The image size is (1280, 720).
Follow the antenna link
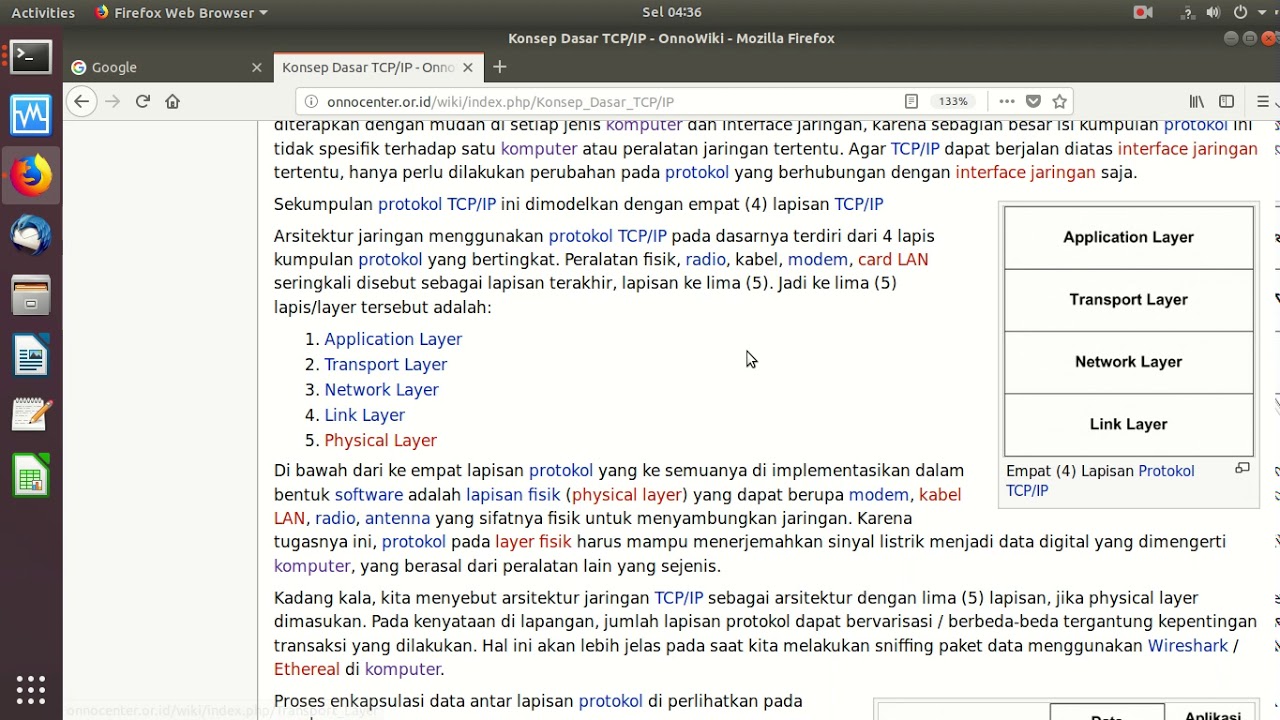pyautogui.click(x=397, y=518)
